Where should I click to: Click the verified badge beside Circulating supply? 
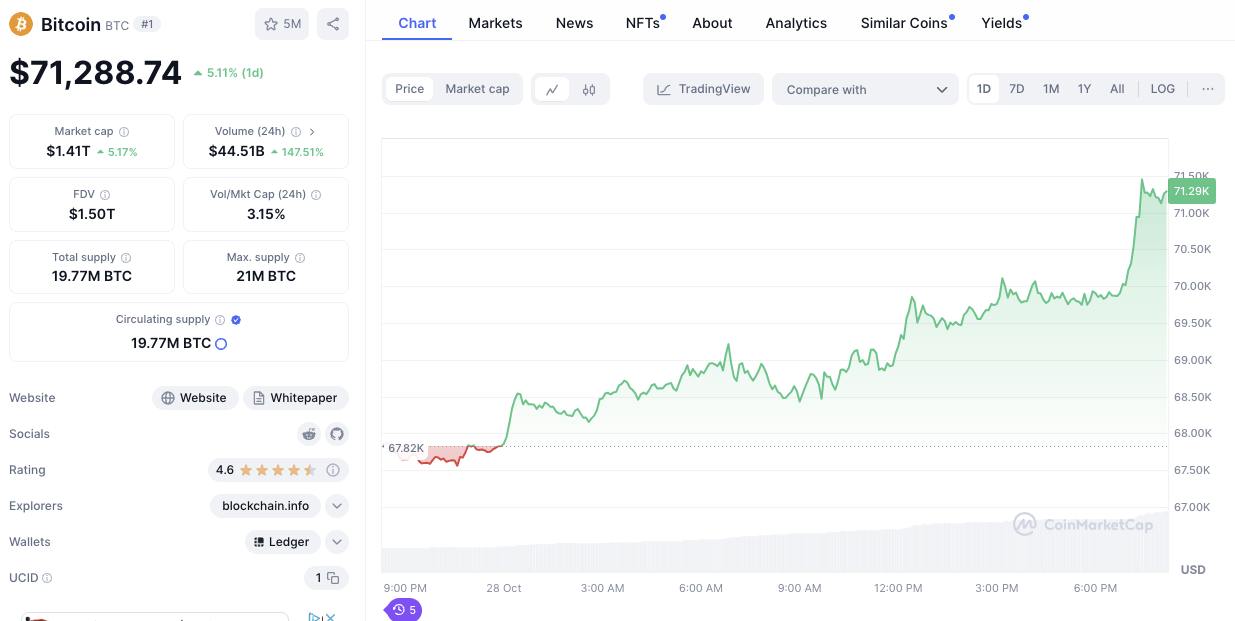[x=236, y=320]
